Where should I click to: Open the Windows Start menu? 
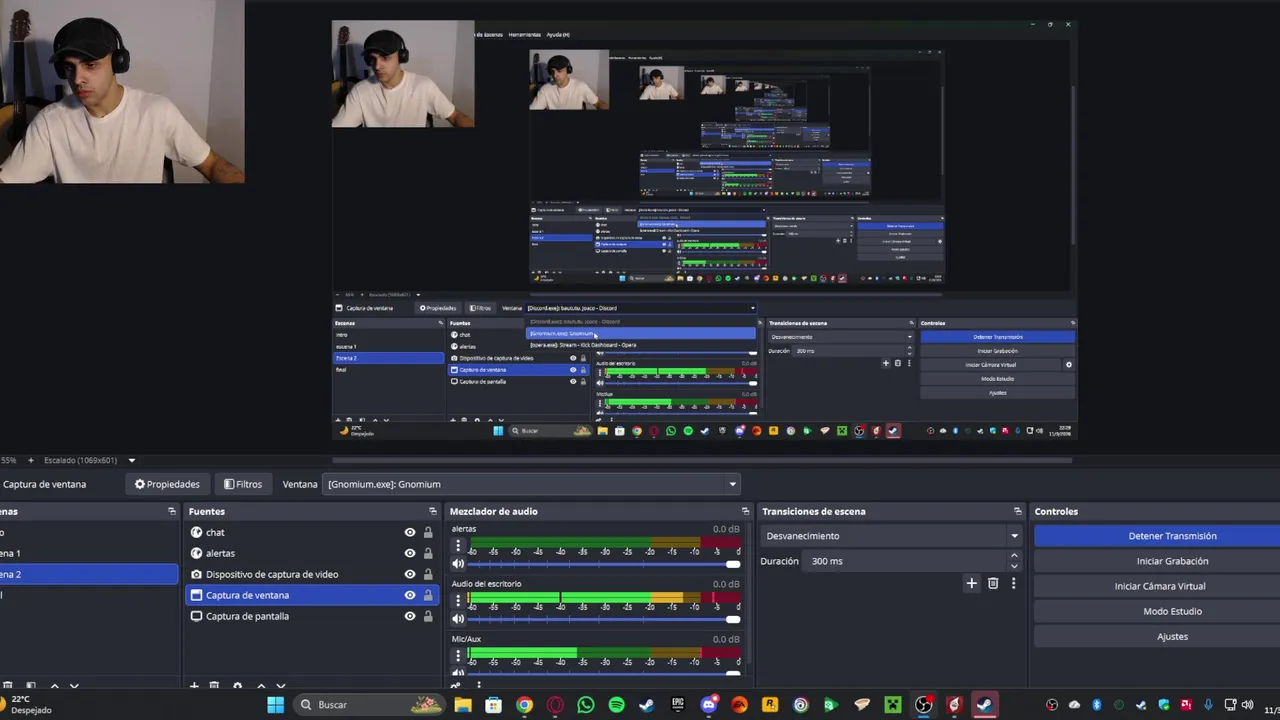275,705
